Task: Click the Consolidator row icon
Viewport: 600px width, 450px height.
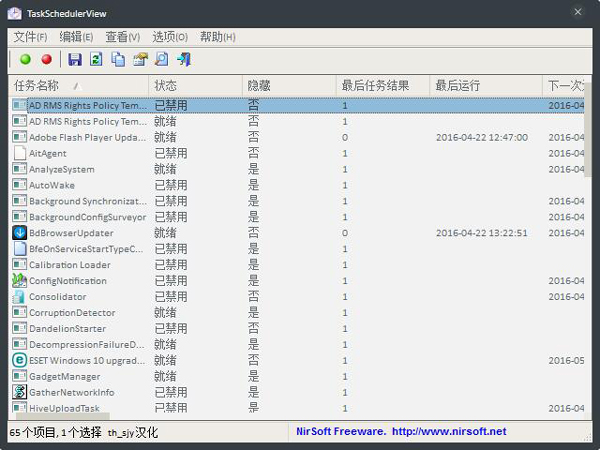Action: click(x=20, y=297)
